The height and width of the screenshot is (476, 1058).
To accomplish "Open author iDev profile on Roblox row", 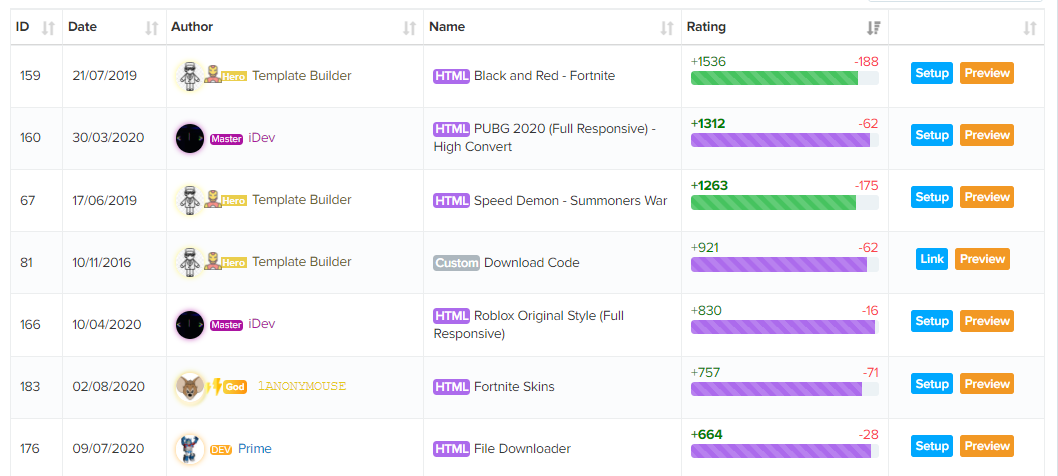I will tap(262, 324).
